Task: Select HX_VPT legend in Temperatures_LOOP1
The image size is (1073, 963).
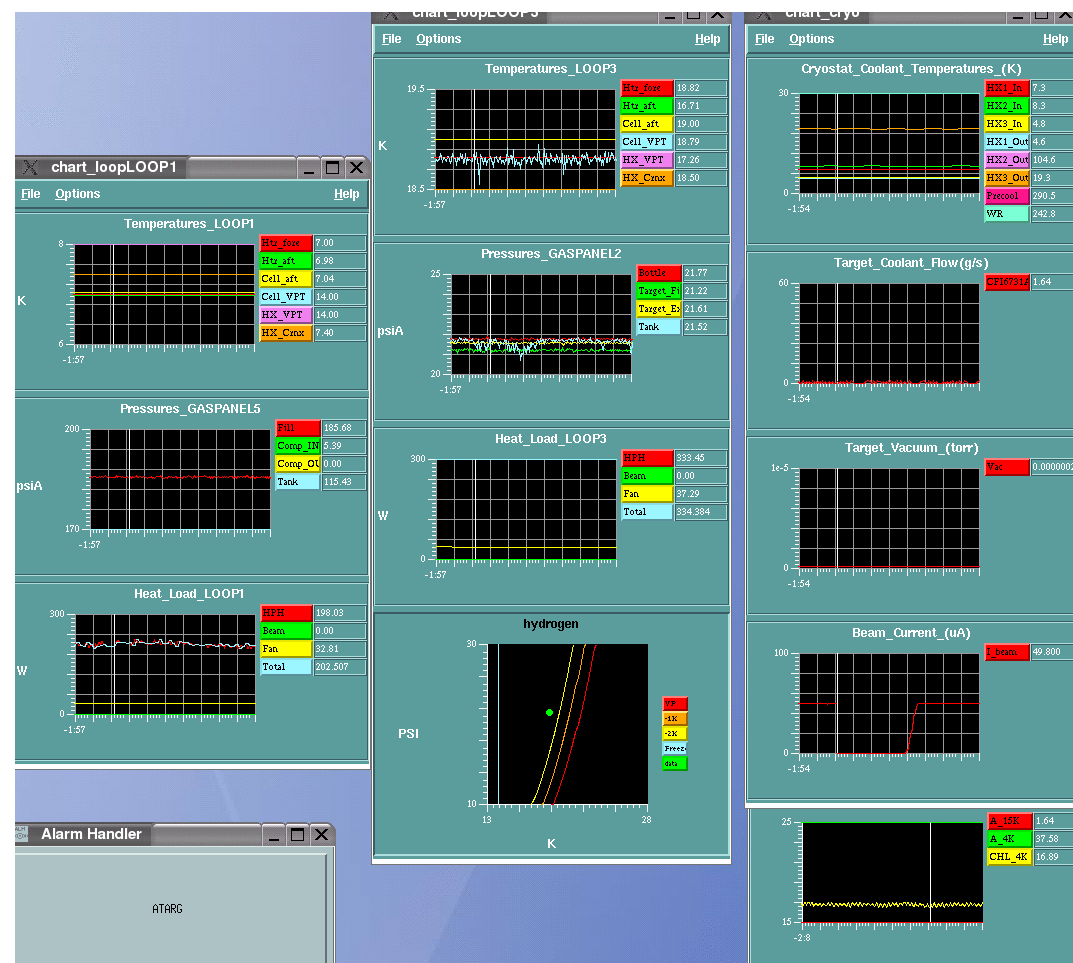Action: 286,315
